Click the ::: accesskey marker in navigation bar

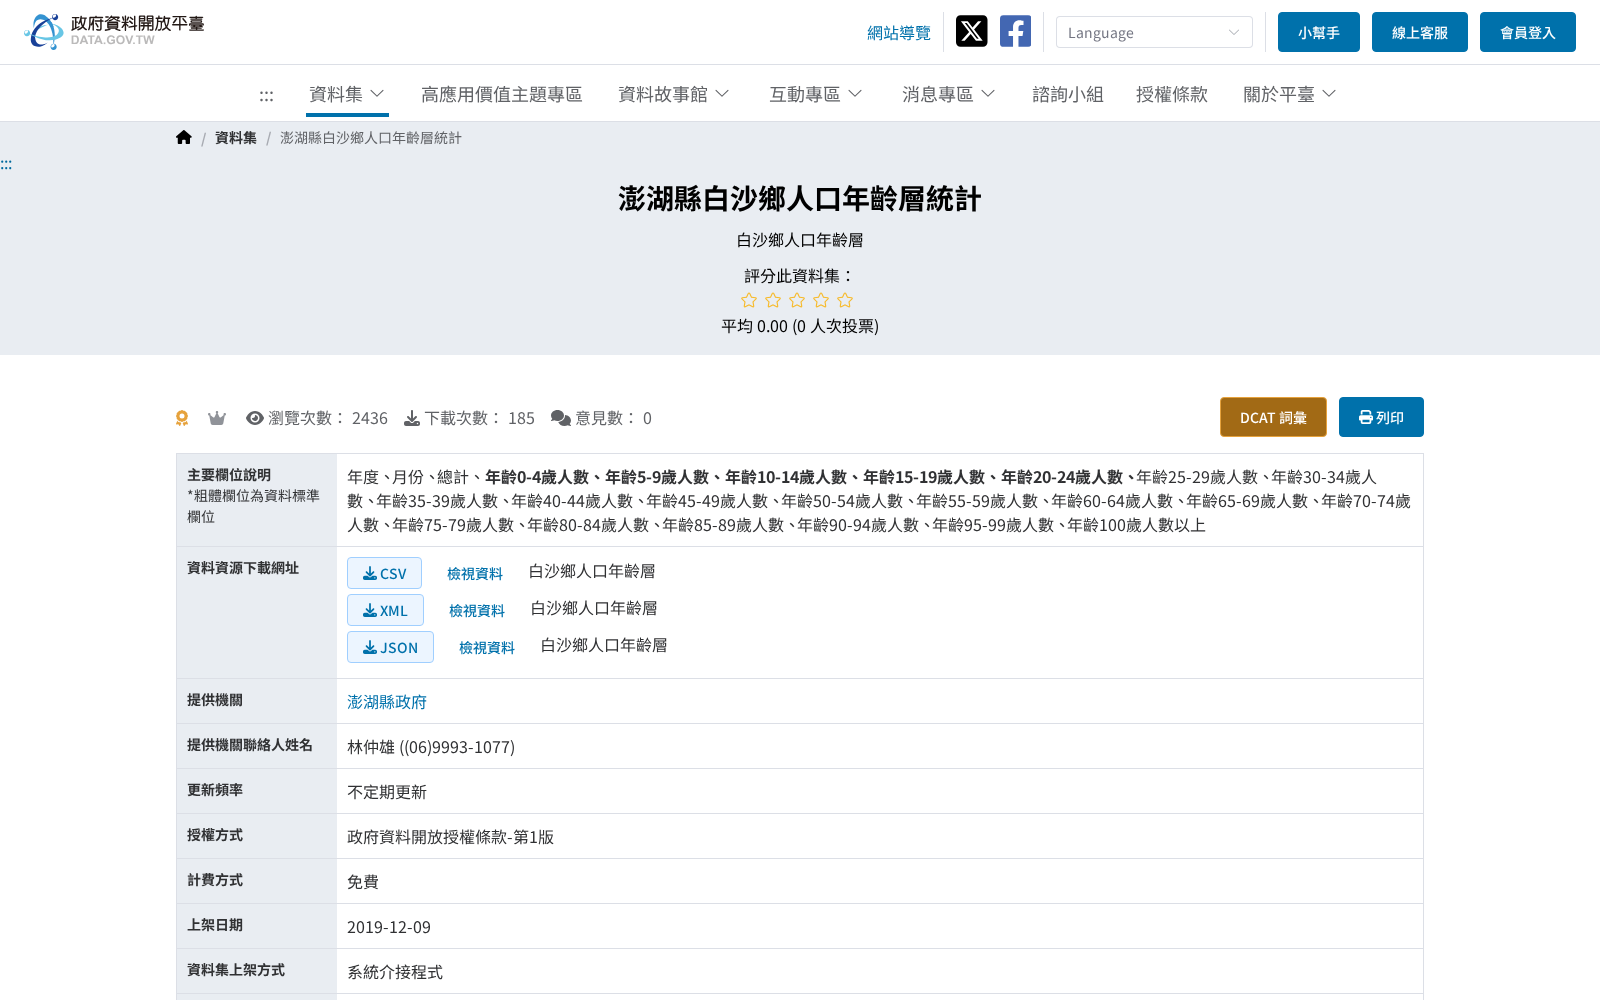click(x=266, y=96)
